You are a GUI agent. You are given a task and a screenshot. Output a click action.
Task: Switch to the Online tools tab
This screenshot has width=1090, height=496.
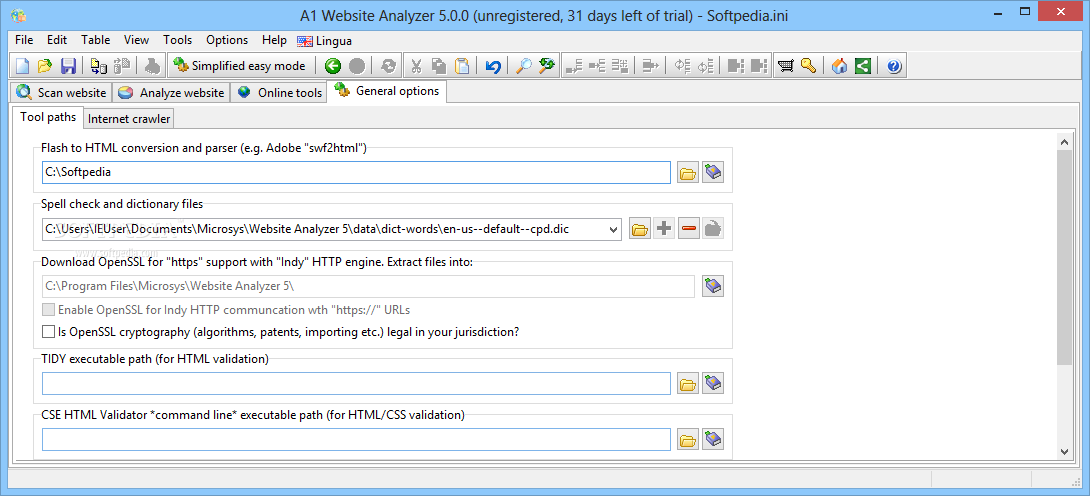[x=281, y=92]
